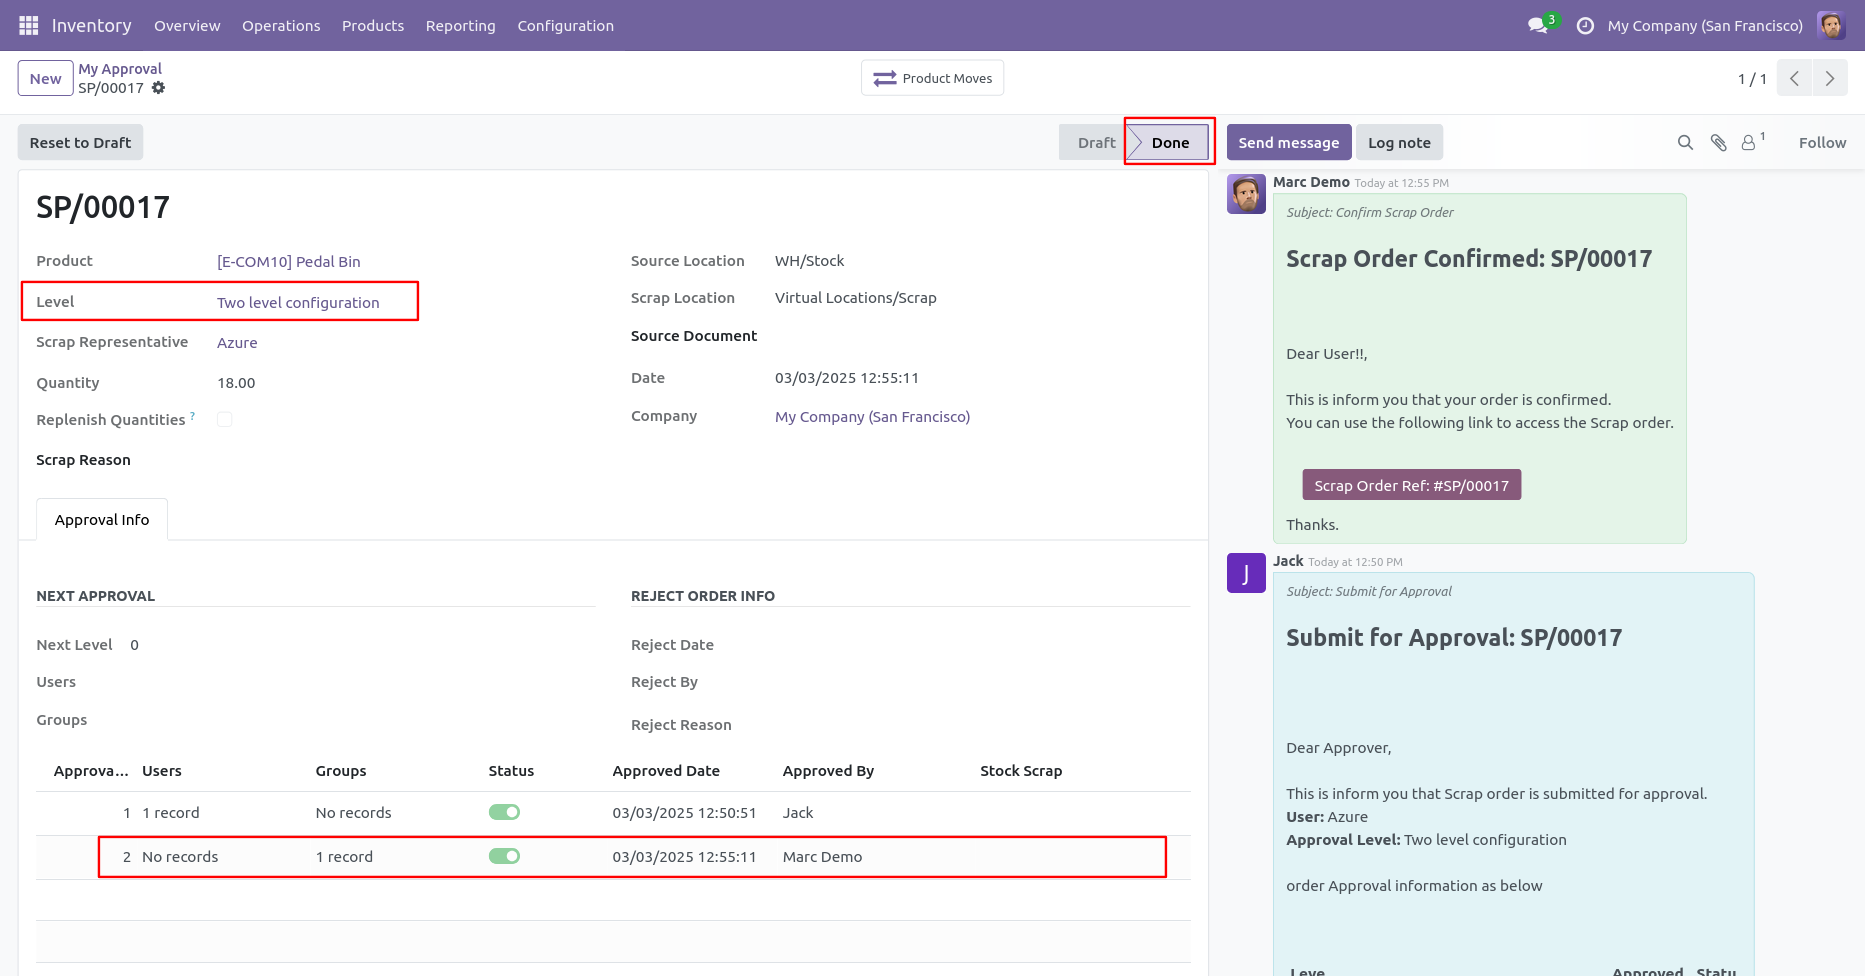
Task: Click the Product Moves smart button
Action: point(933,78)
